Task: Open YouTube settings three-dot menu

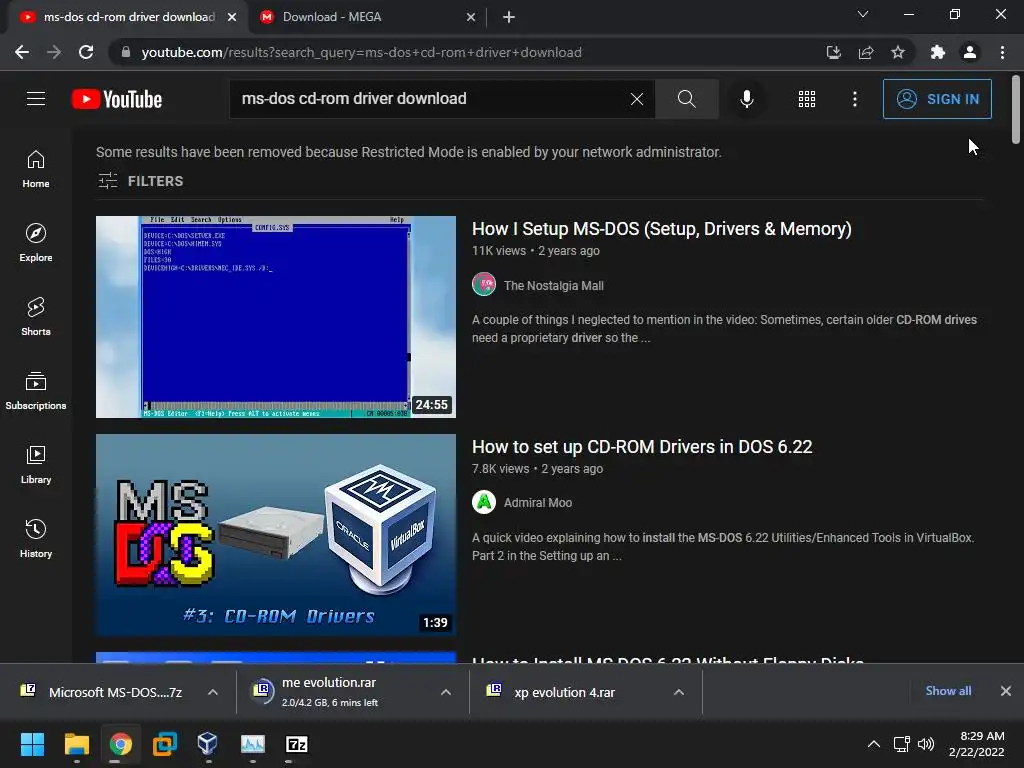Action: [x=855, y=99]
